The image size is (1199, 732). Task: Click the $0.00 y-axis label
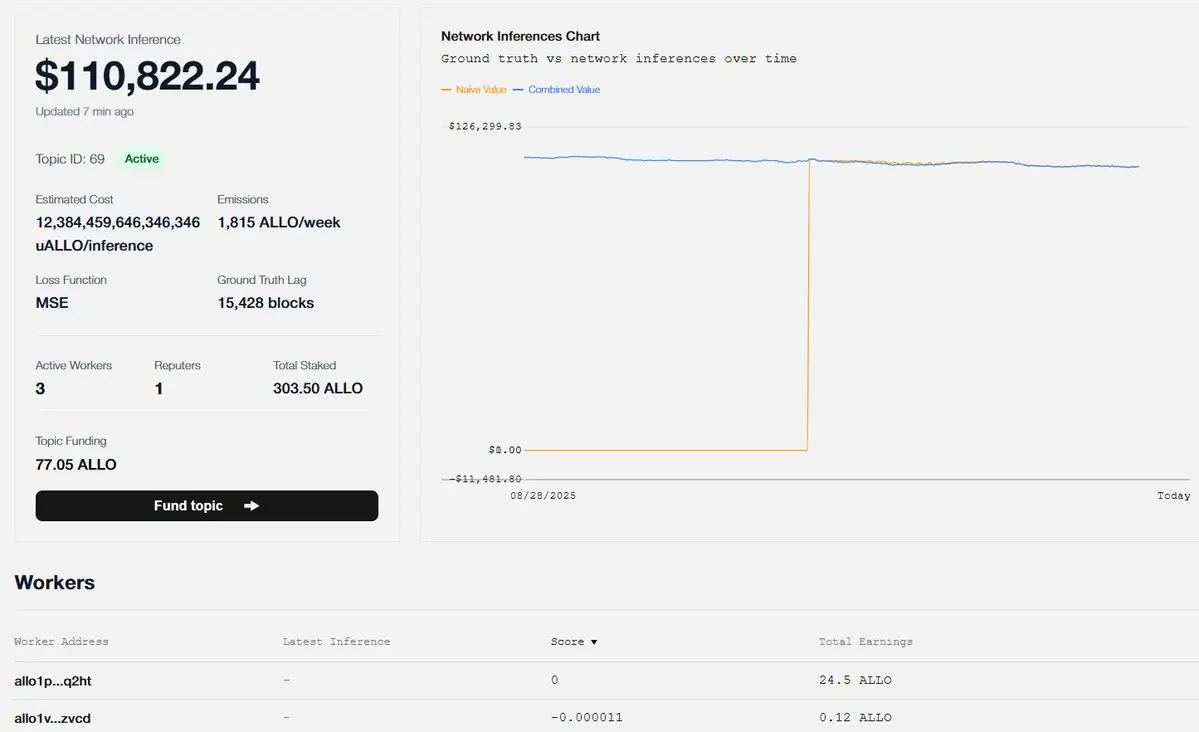(505, 450)
